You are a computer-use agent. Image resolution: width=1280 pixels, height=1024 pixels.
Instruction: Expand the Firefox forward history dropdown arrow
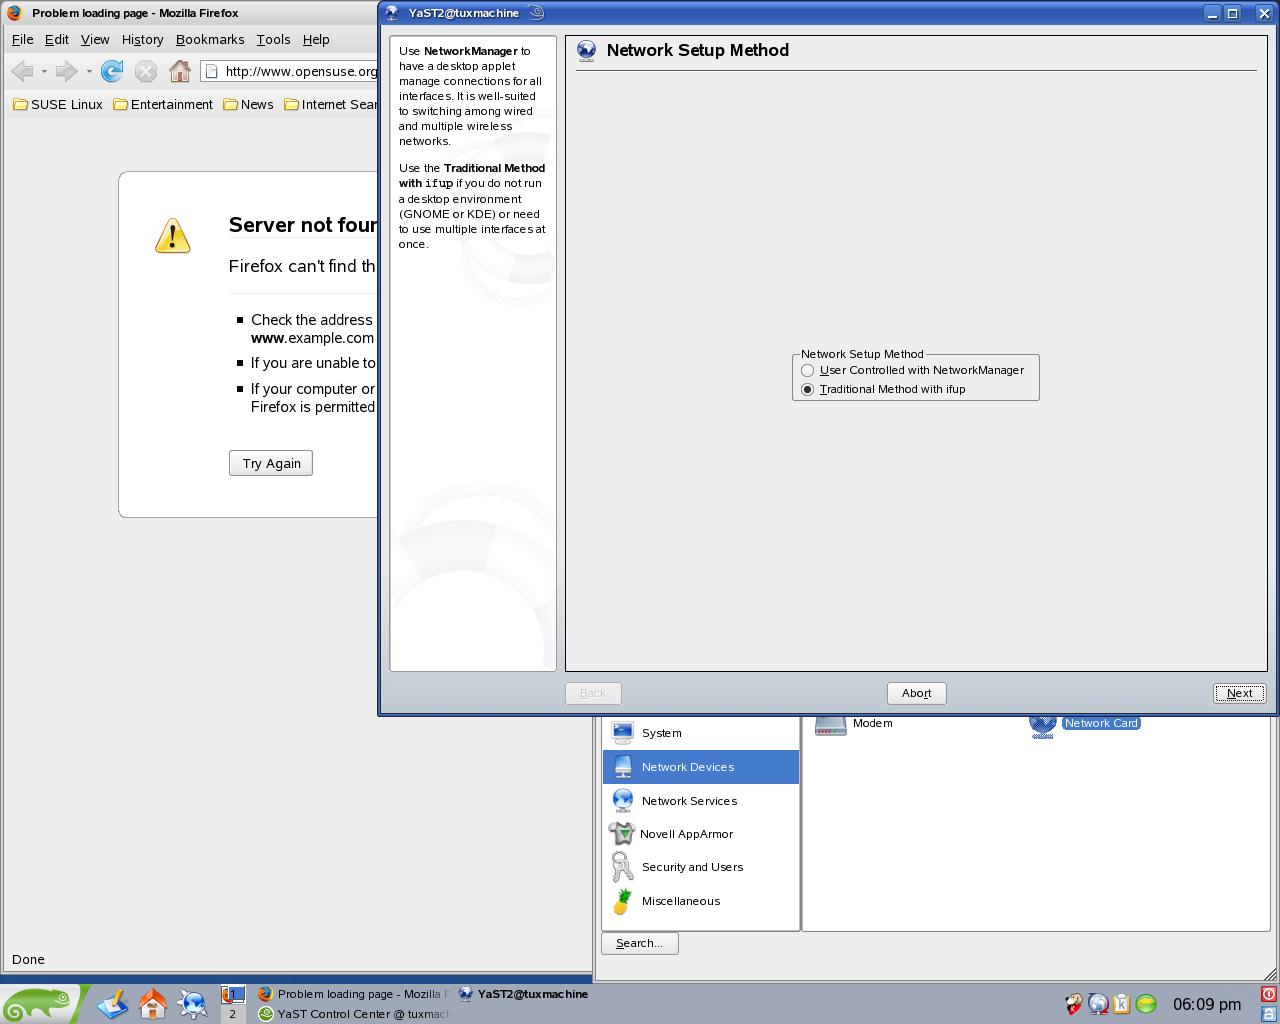click(x=89, y=71)
